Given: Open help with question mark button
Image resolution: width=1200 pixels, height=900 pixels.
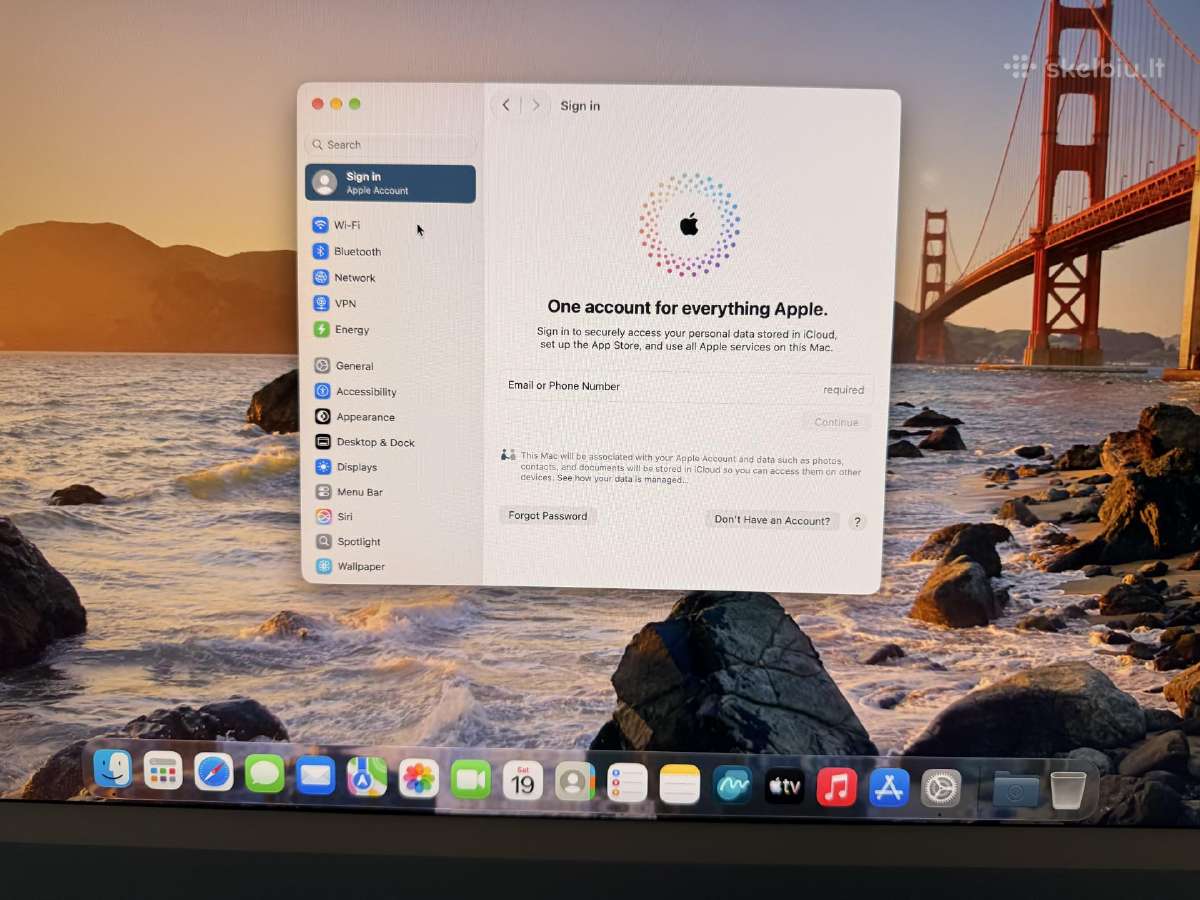Looking at the screenshot, I should coord(857,522).
